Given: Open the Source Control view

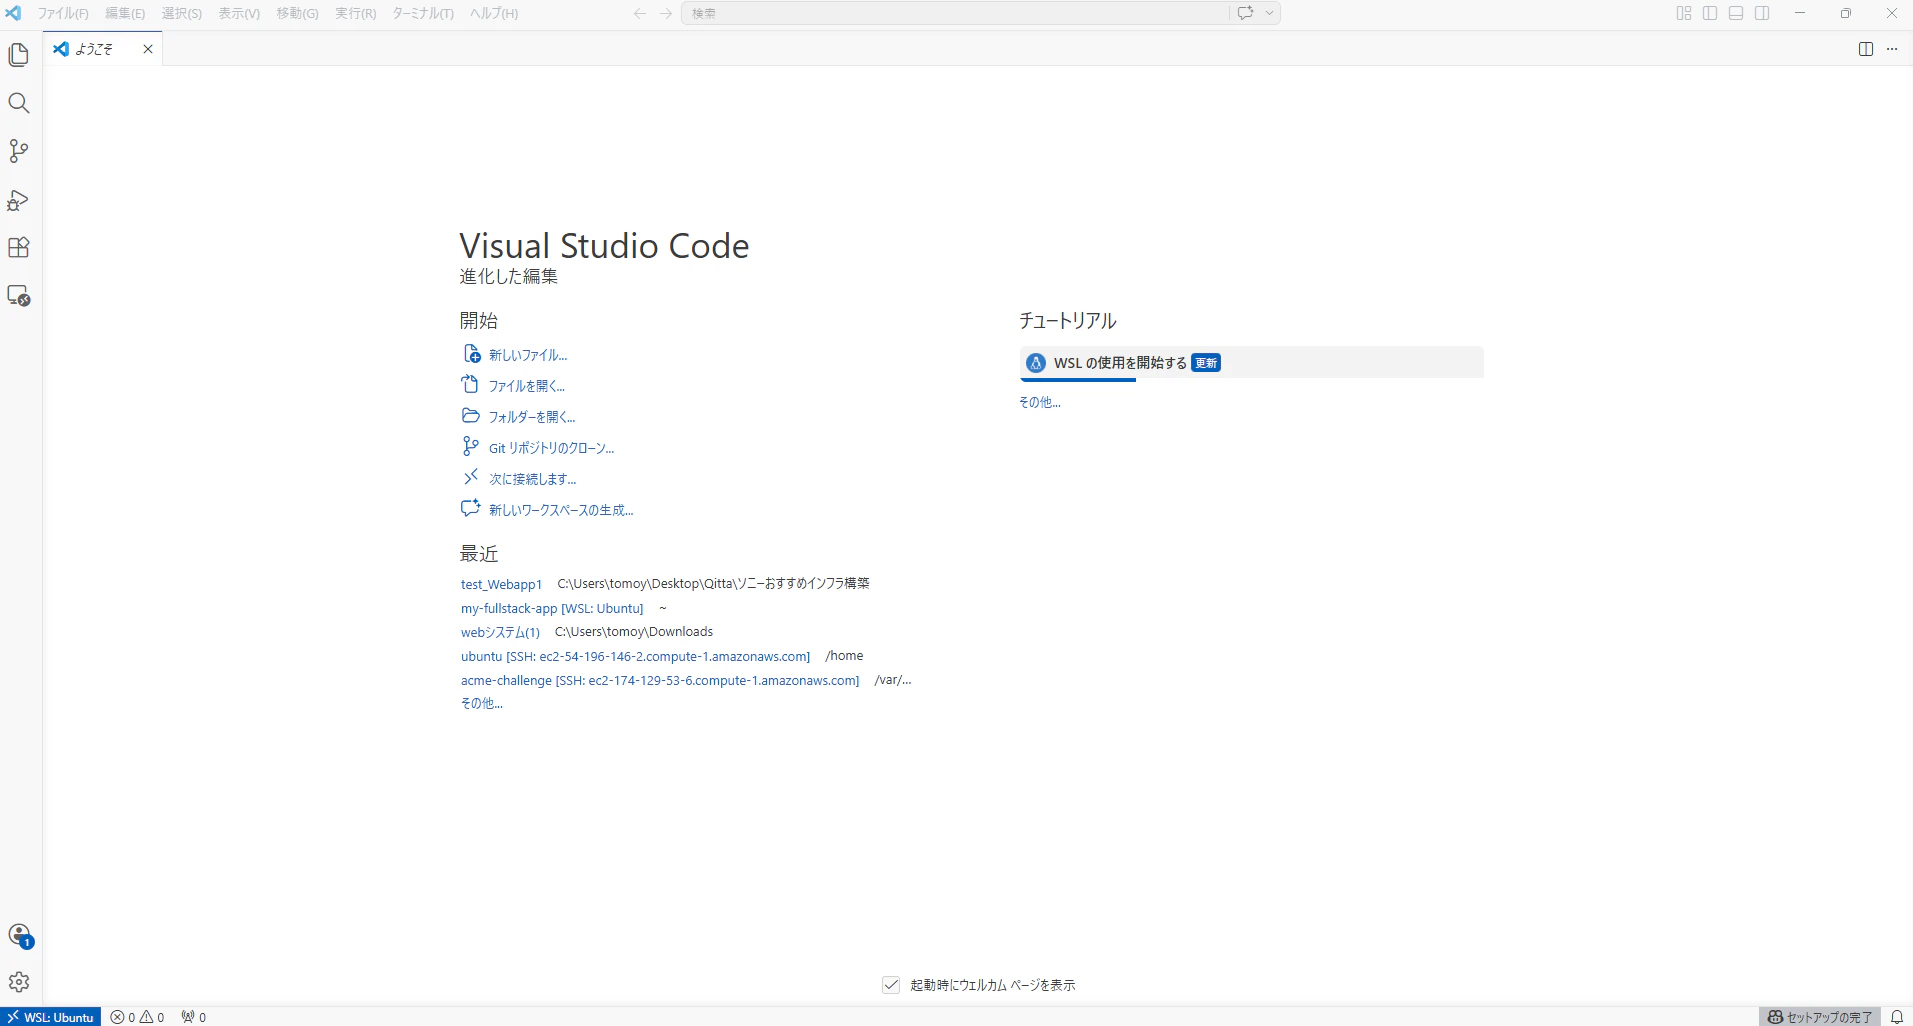Looking at the screenshot, I should [19, 151].
